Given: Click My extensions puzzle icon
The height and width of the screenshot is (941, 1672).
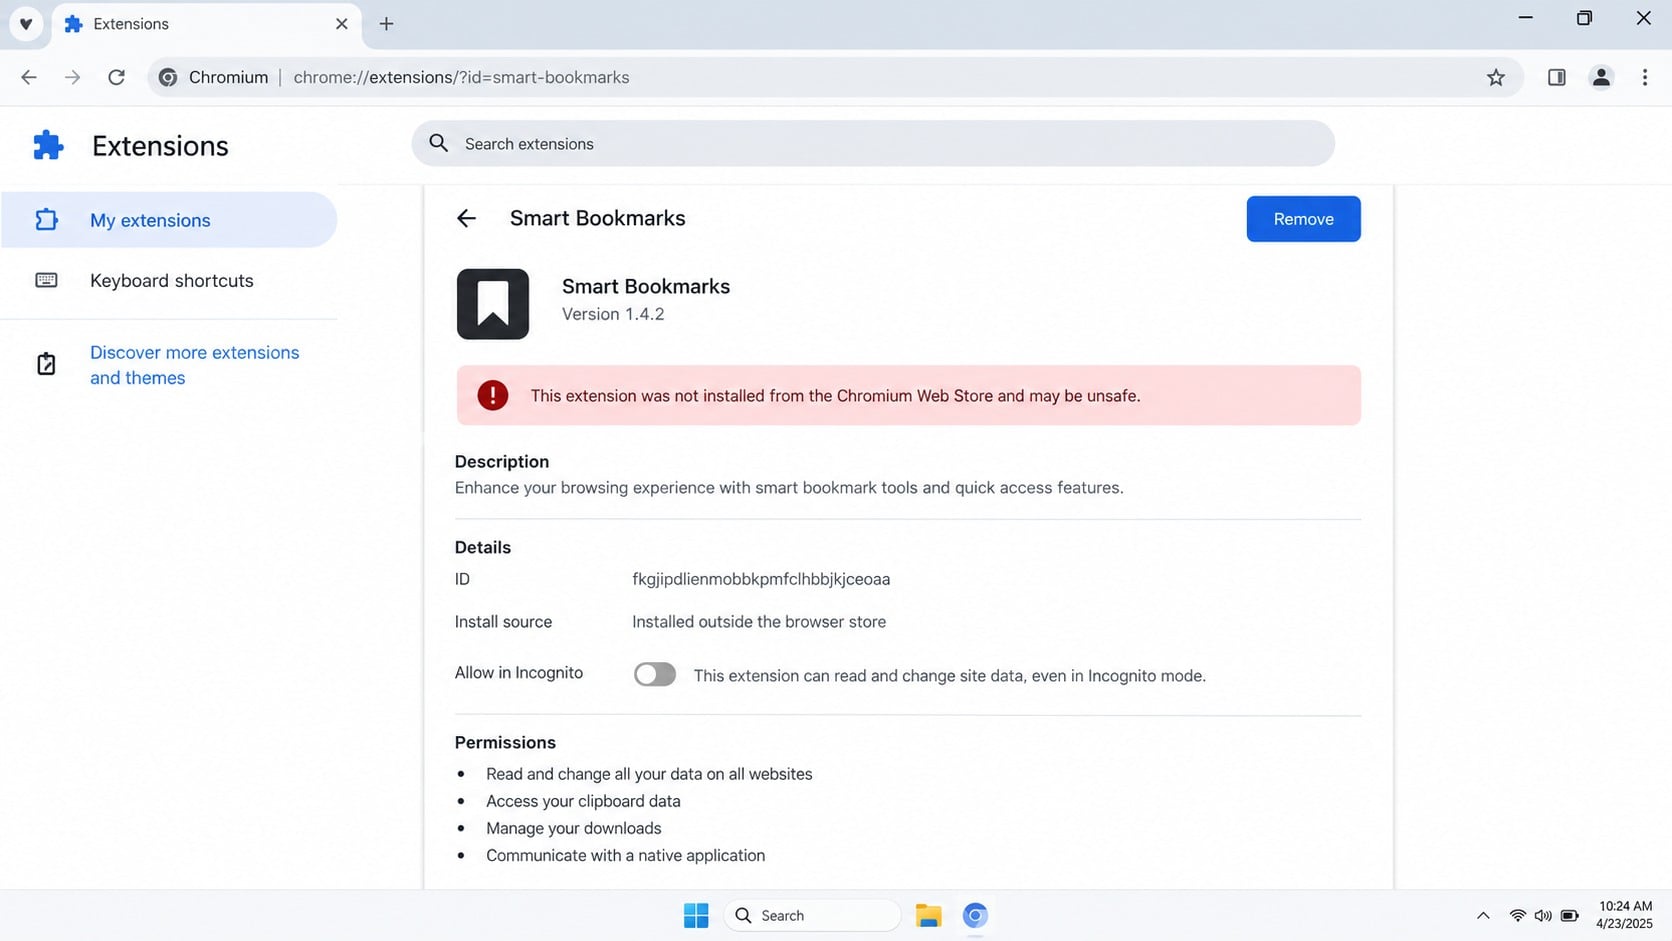Looking at the screenshot, I should [x=46, y=219].
